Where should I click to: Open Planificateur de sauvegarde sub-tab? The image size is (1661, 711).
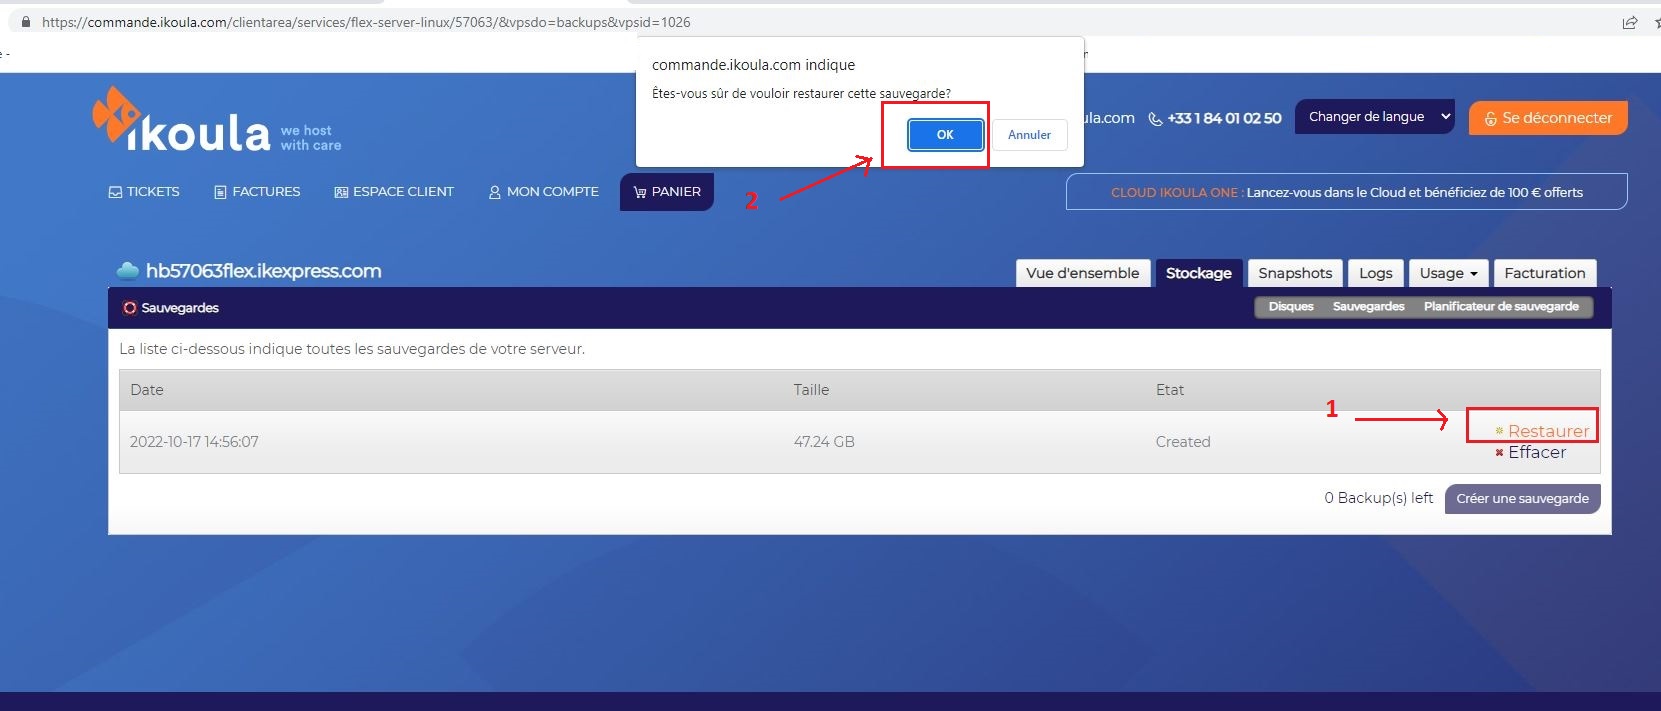point(1501,307)
